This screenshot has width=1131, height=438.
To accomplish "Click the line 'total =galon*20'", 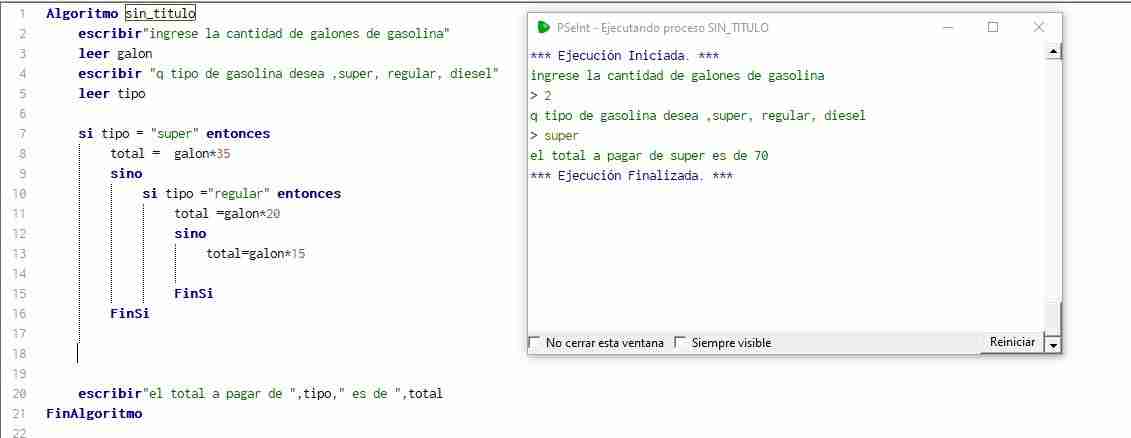I will [227, 214].
